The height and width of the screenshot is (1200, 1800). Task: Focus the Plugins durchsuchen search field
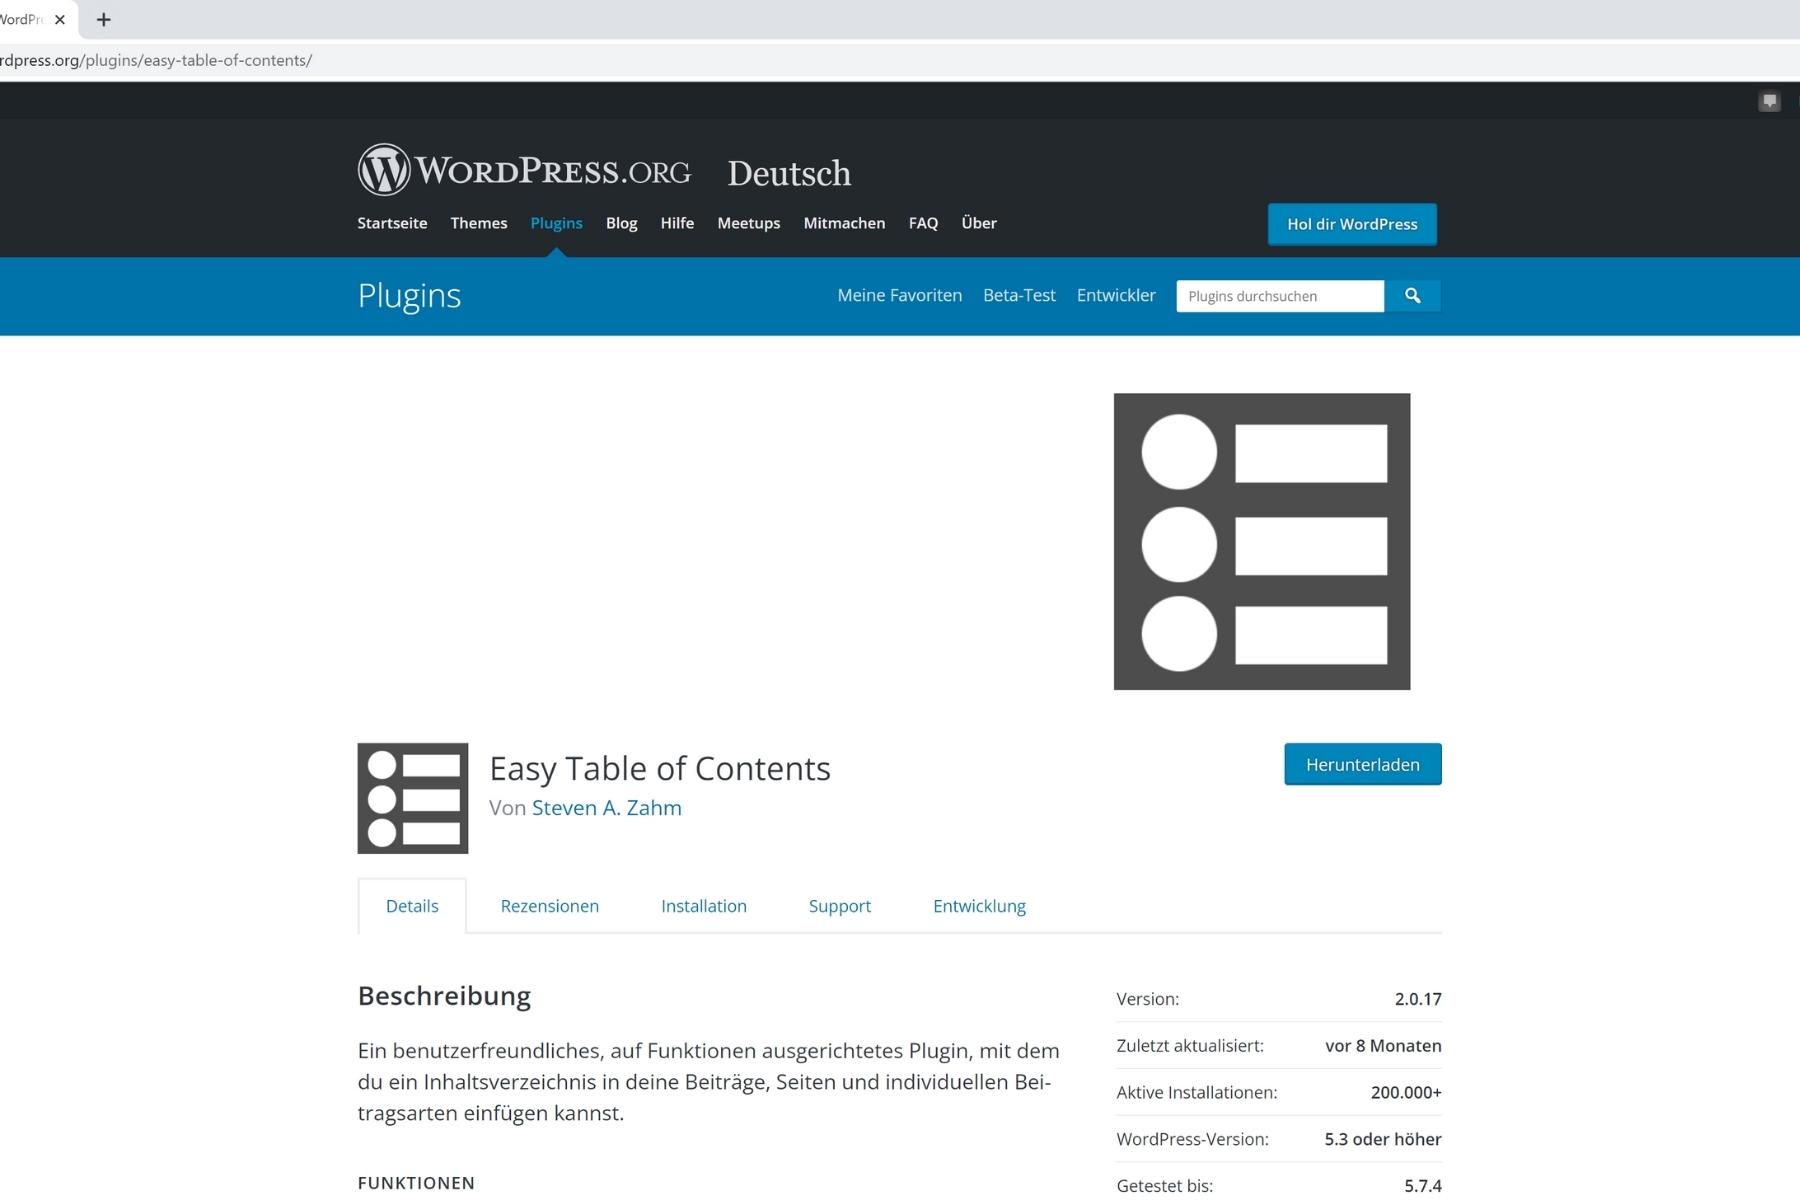(x=1280, y=296)
